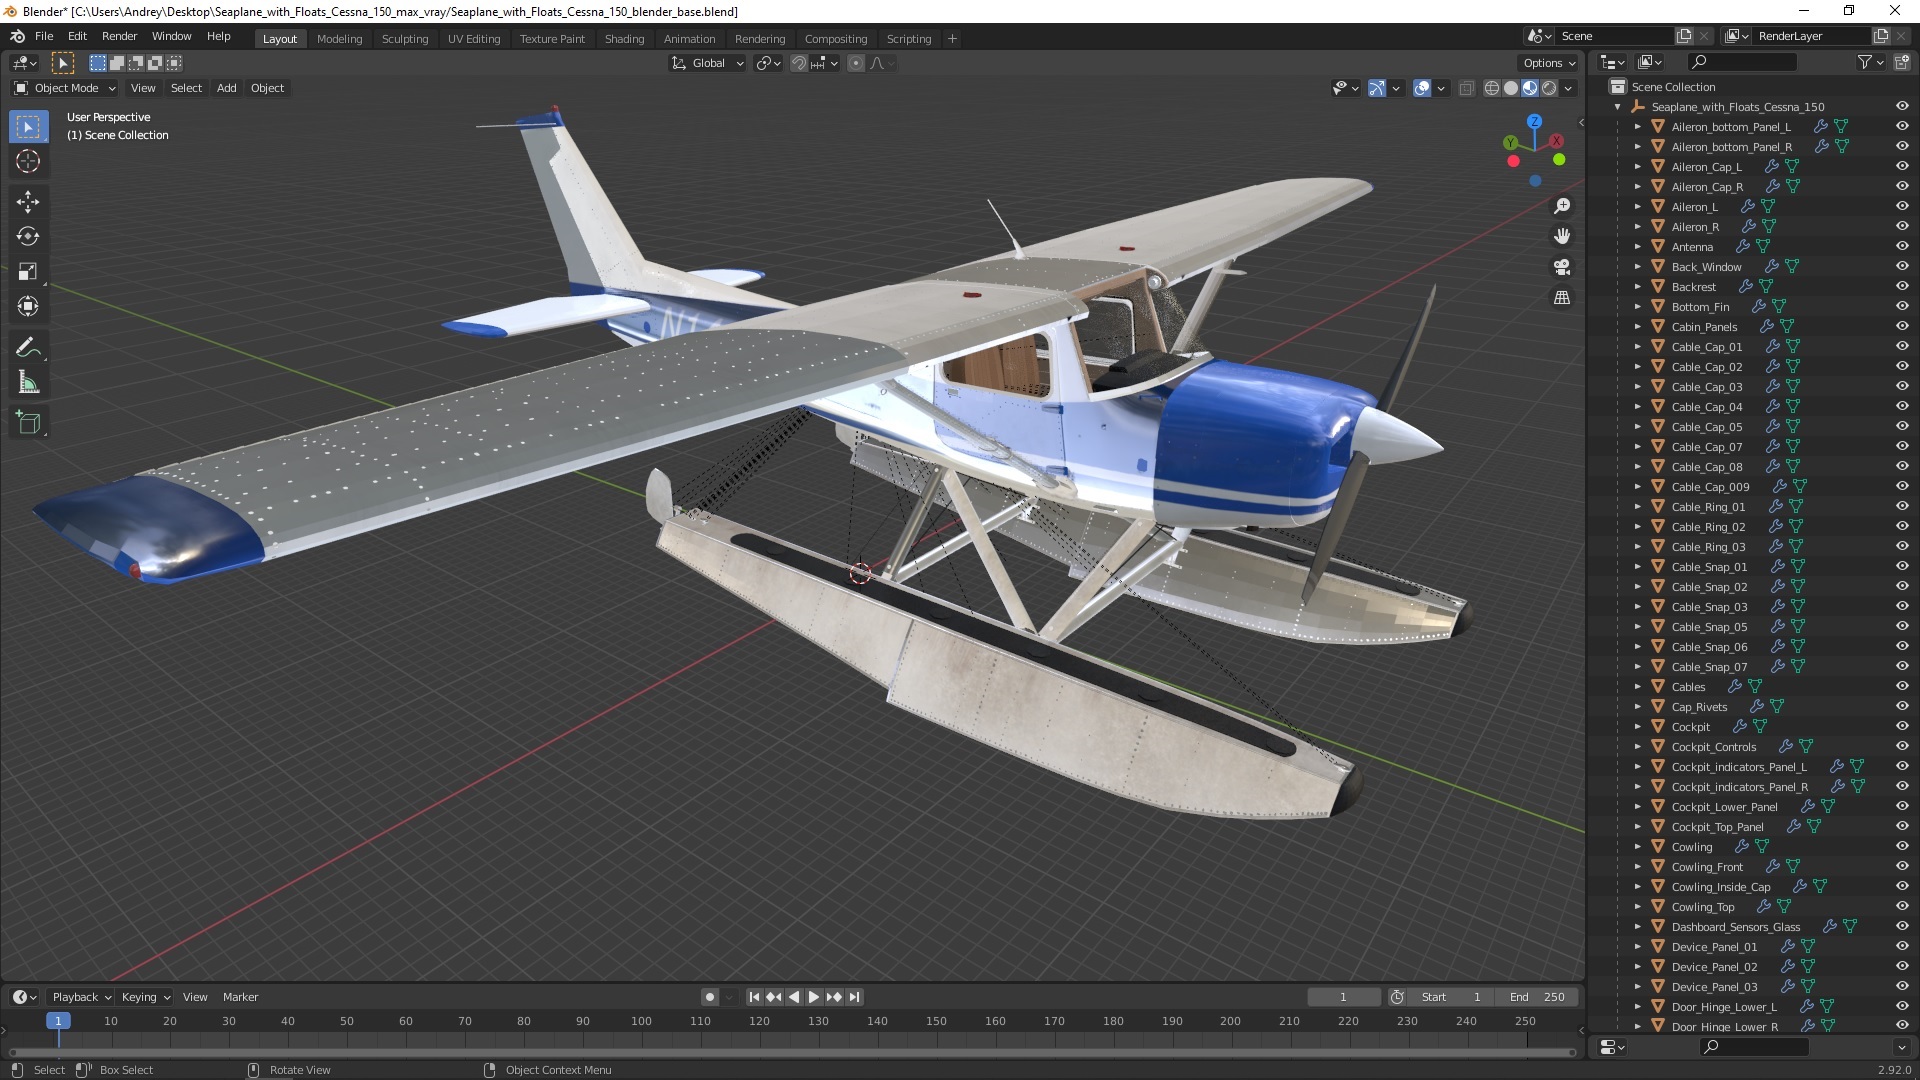Hide Antenna object in outliner
The image size is (1920, 1080).
point(1902,246)
